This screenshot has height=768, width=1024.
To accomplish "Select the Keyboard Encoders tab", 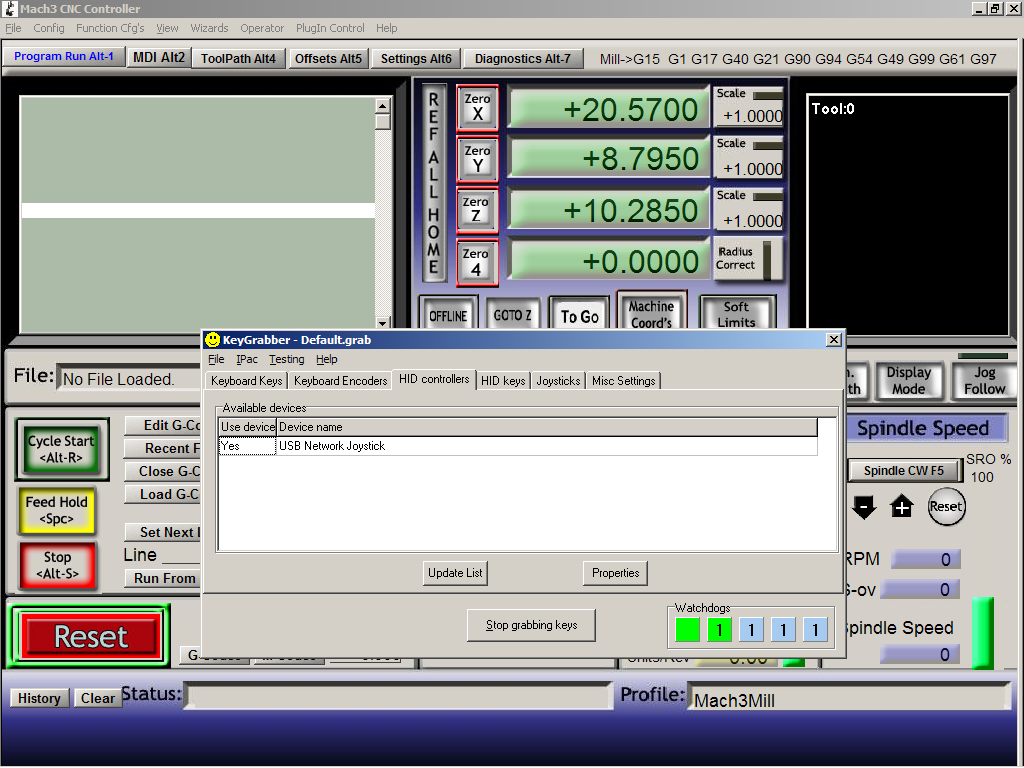I will pyautogui.click(x=340, y=381).
